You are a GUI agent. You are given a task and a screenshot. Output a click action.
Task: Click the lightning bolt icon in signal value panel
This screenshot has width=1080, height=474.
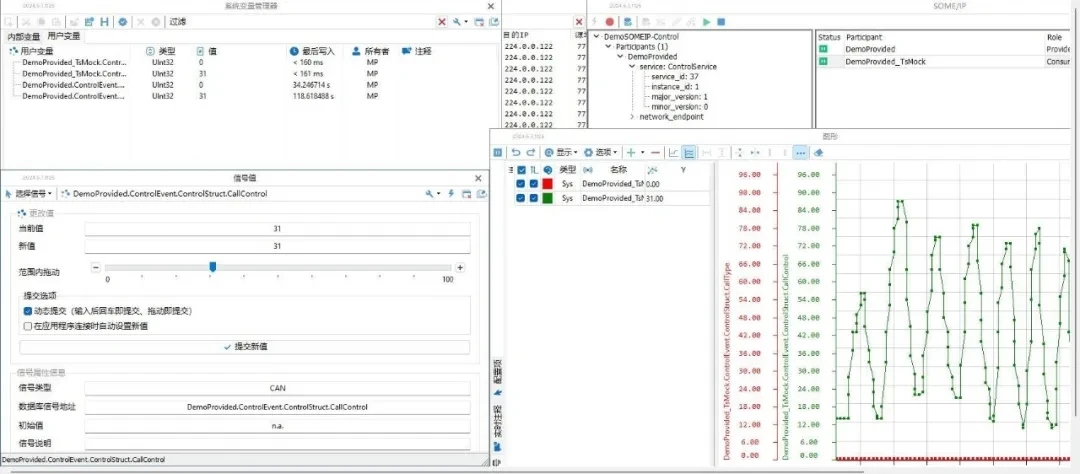click(451, 193)
